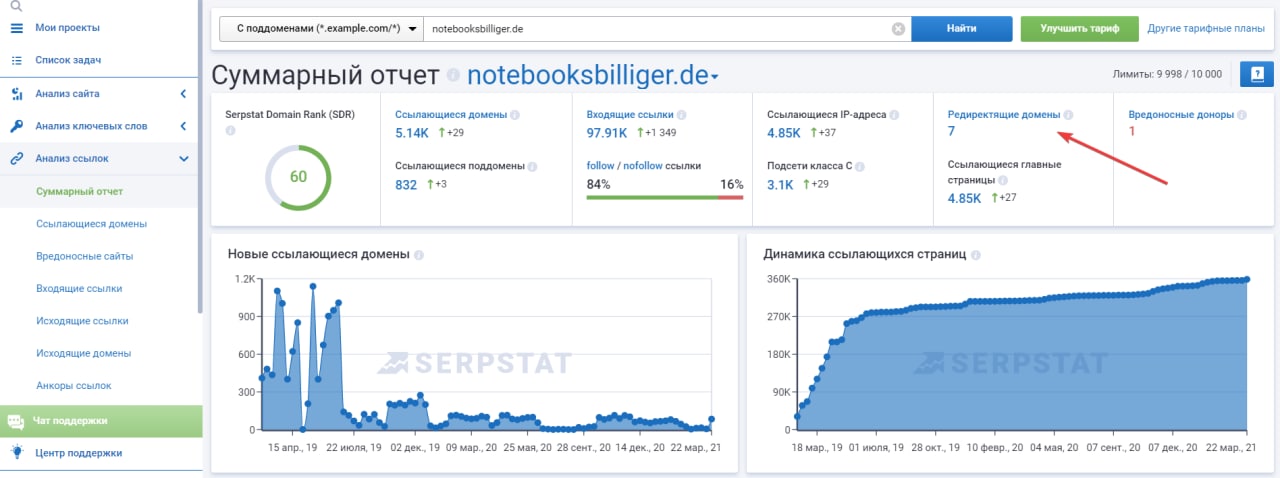Click the Анализ сайта chart icon
This screenshot has width=1280, height=478.
[x=16, y=94]
